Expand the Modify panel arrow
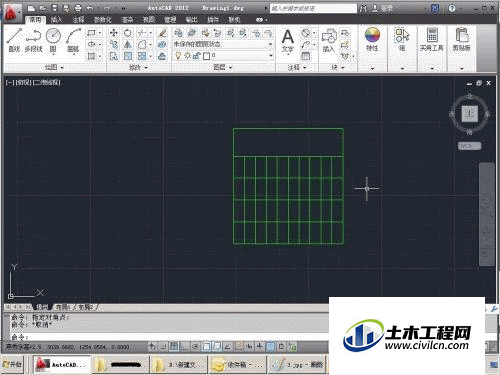 (x=146, y=68)
